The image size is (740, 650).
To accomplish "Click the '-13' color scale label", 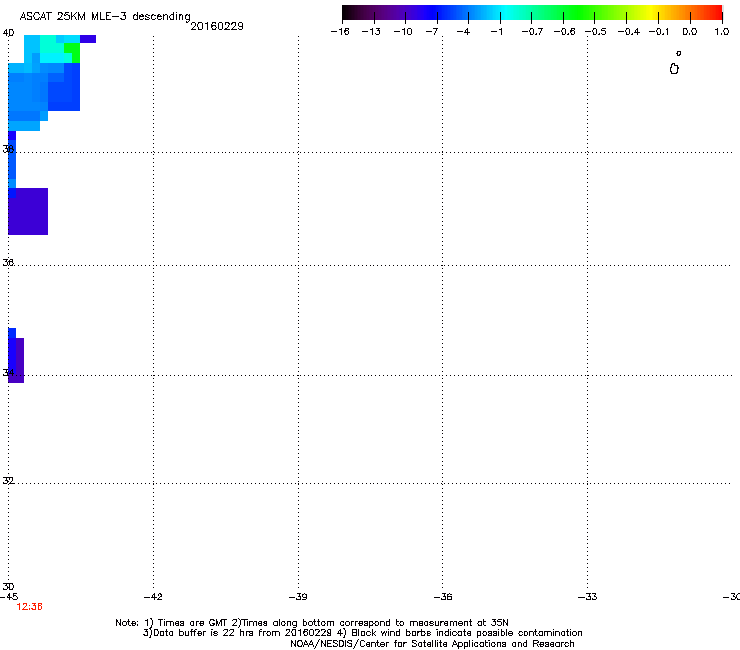I will 371,32.
